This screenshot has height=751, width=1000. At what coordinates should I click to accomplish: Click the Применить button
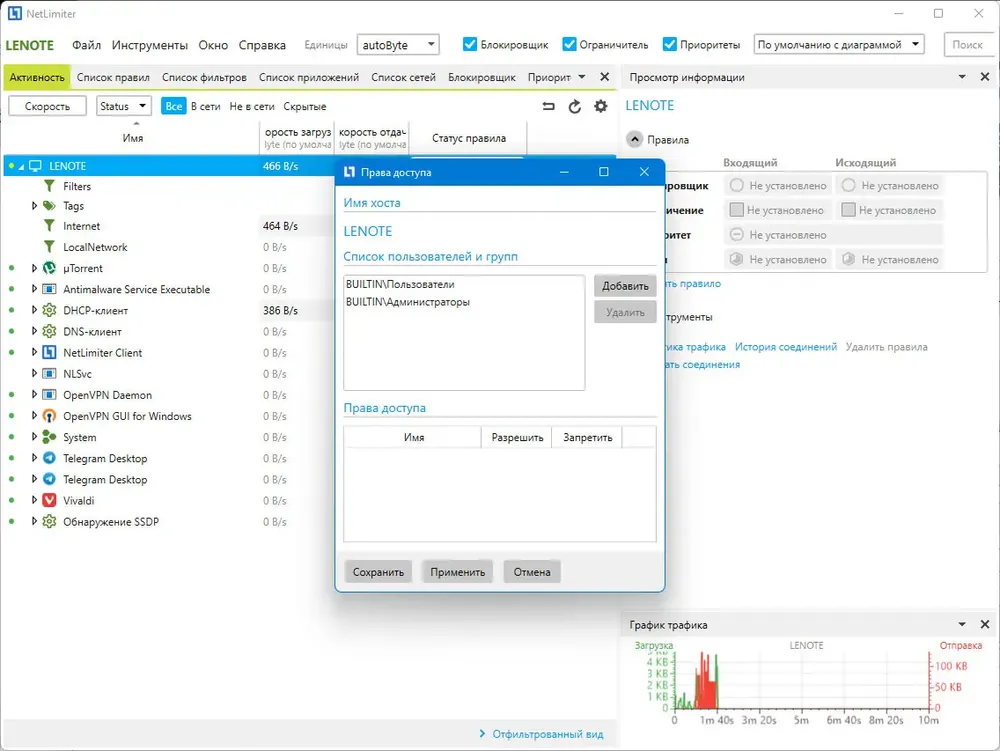click(x=457, y=572)
